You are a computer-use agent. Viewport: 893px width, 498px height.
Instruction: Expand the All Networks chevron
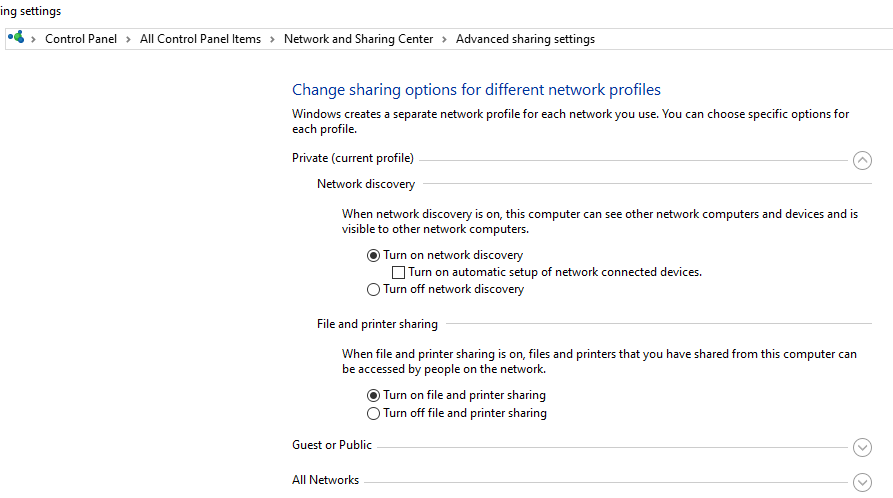pos(862,481)
